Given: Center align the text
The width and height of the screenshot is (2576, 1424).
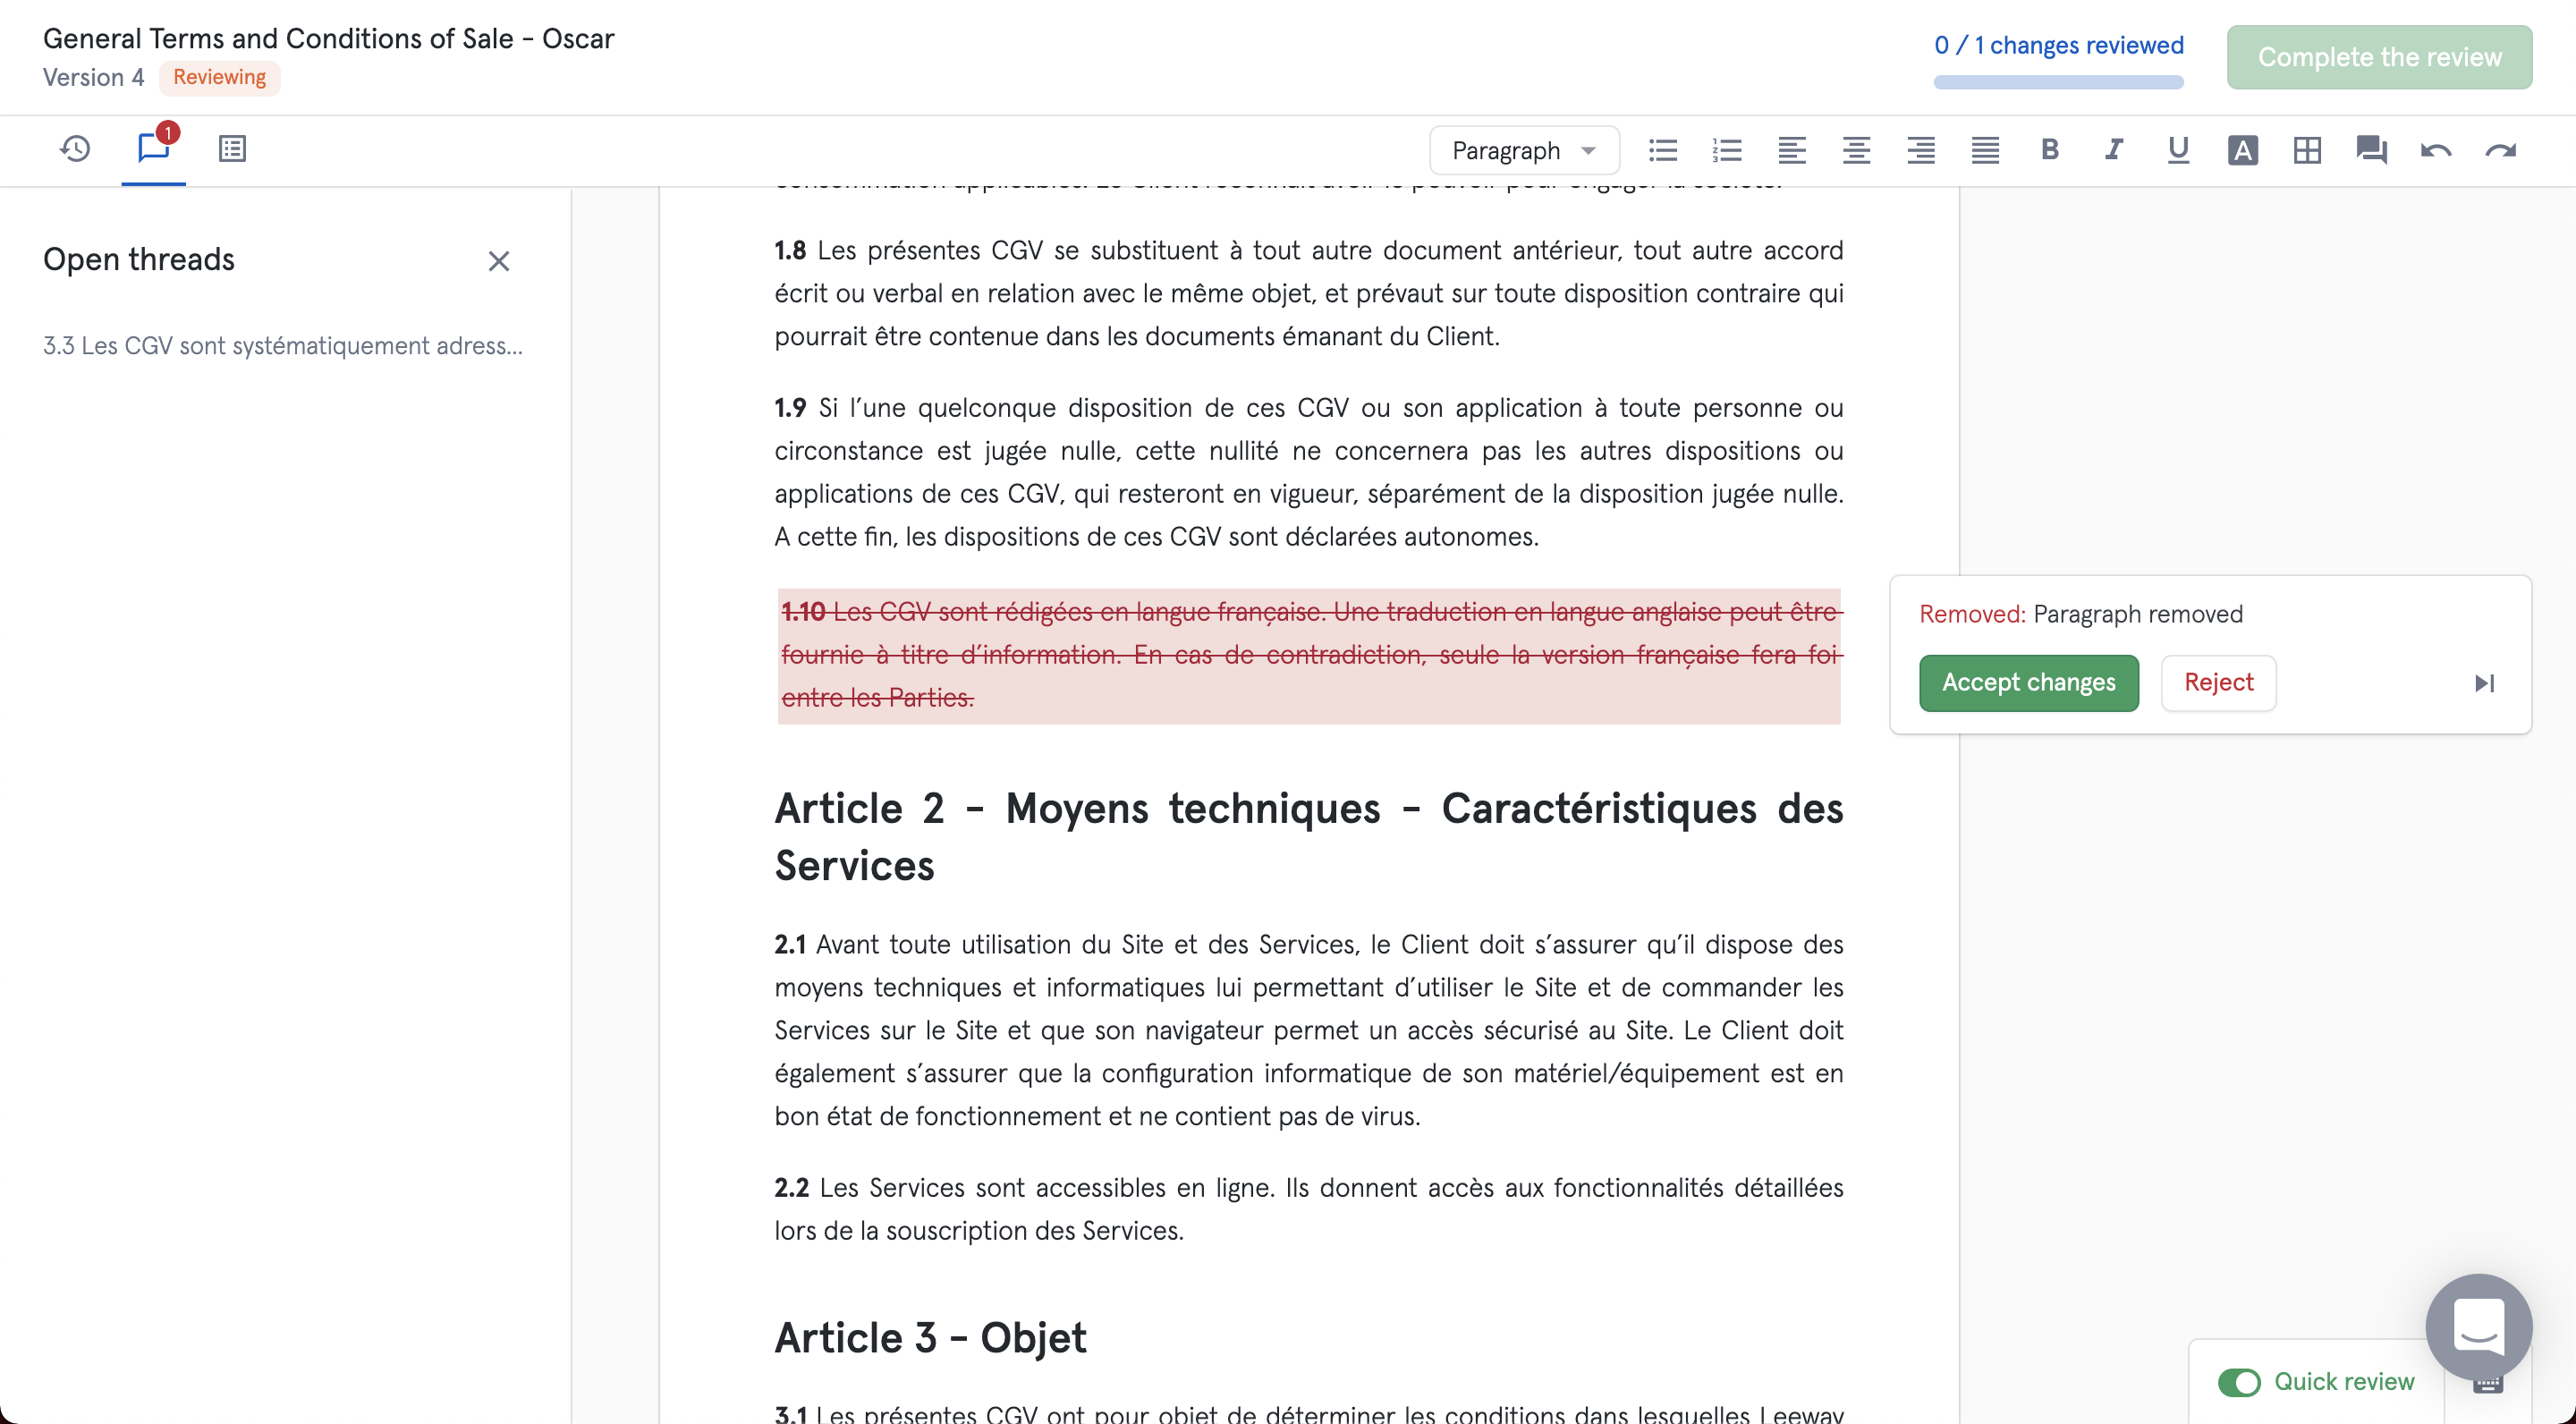Looking at the screenshot, I should coord(1856,151).
